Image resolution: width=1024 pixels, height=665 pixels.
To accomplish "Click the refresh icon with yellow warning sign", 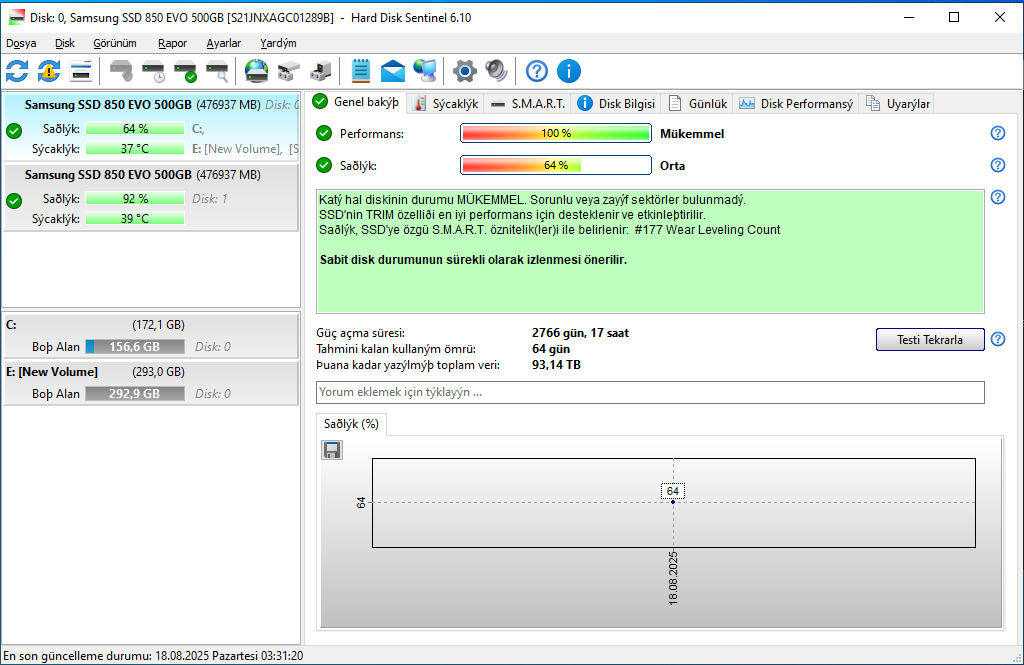I will click(49, 71).
